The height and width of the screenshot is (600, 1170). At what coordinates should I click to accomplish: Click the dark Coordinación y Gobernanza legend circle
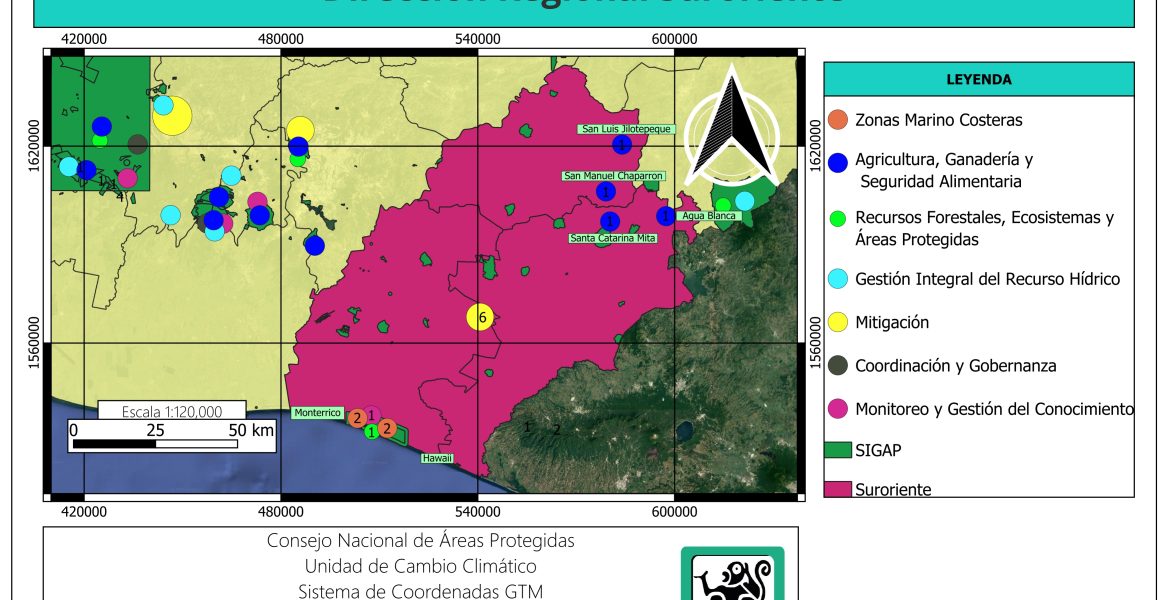pos(839,366)
